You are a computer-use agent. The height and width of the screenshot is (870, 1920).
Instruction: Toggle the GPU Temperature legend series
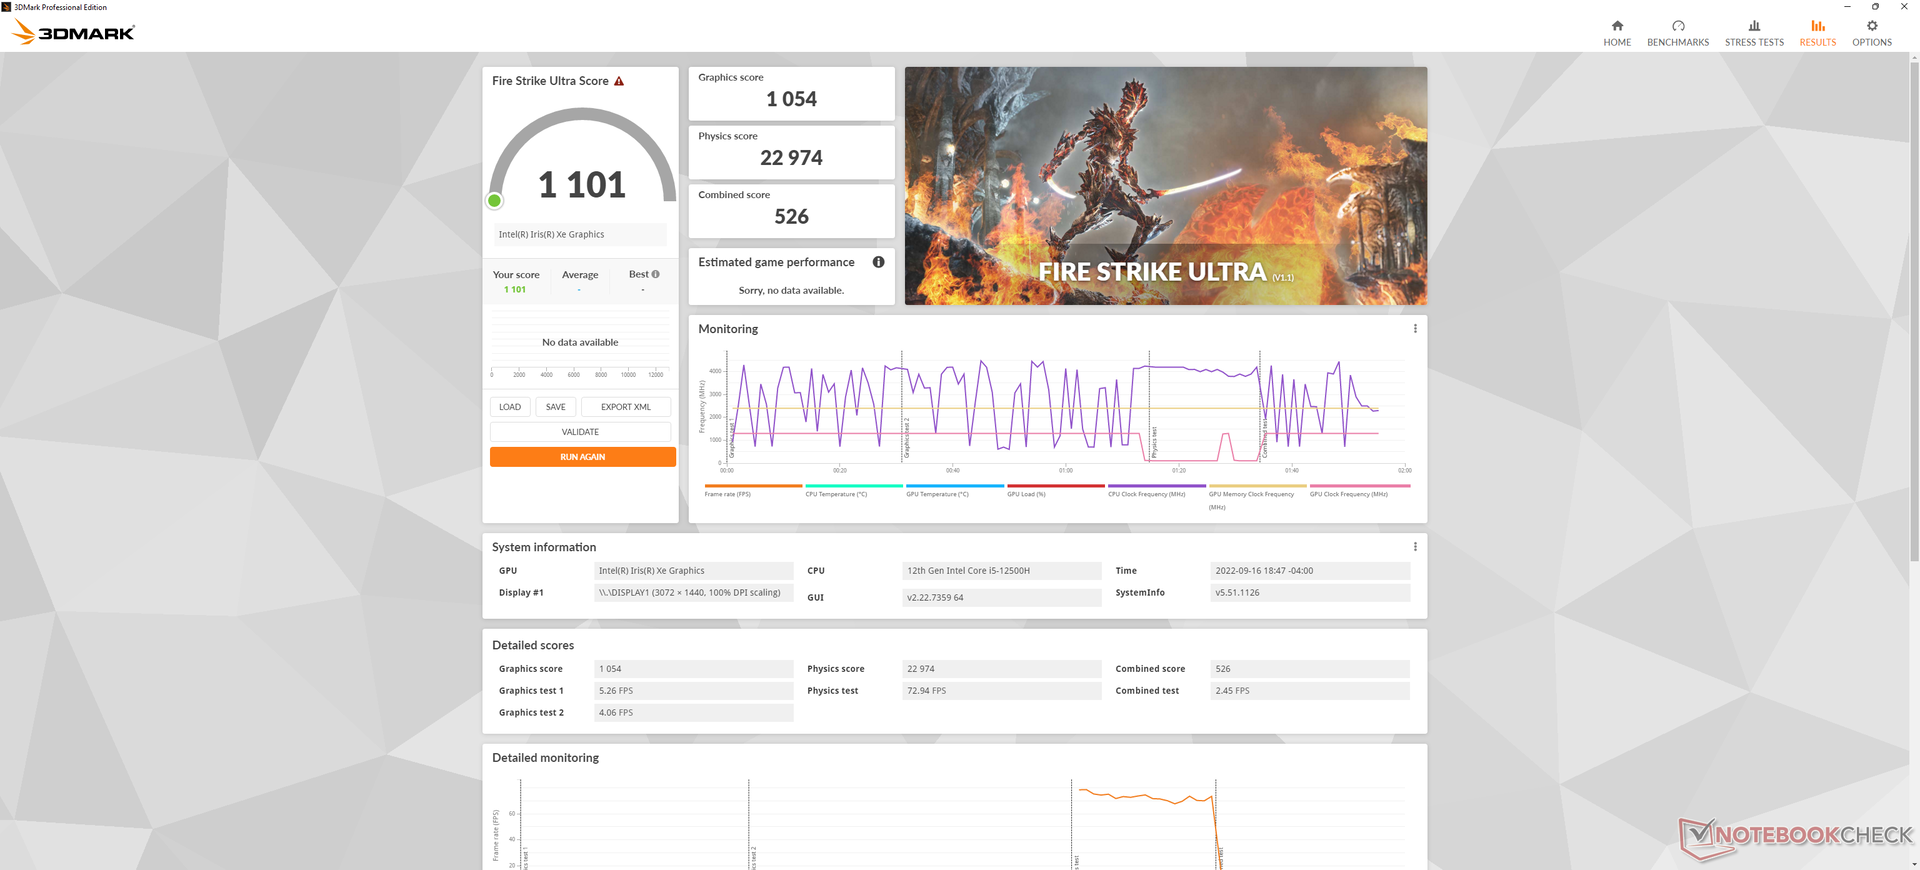tap(955, 491)
